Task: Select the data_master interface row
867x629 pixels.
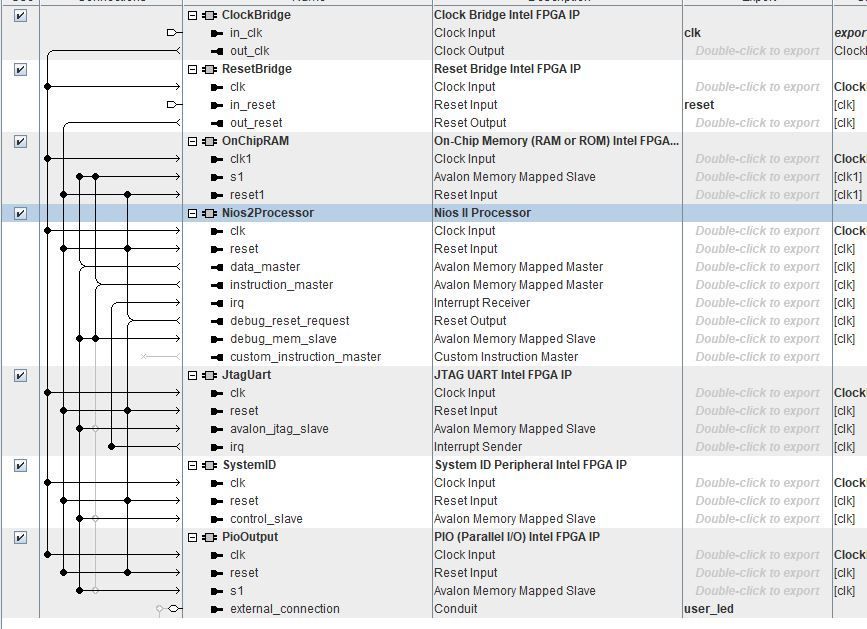Action: point(265,267)
